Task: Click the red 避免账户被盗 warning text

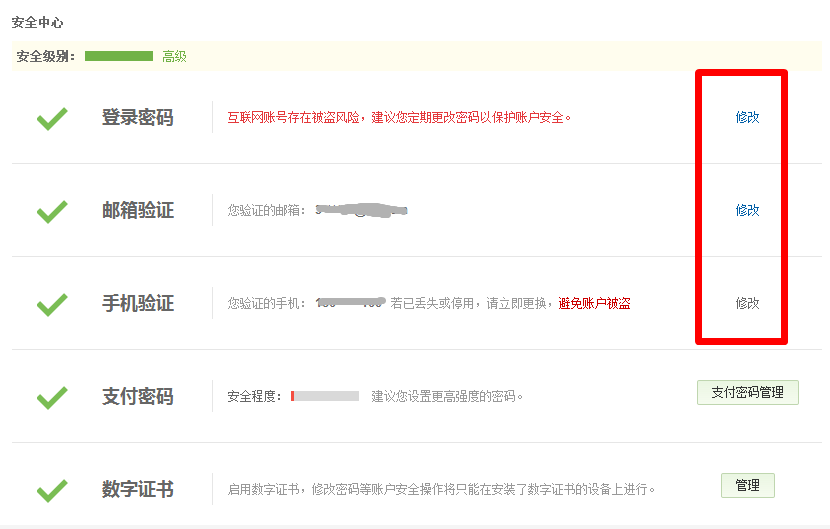Action: (x=594, y=303)
